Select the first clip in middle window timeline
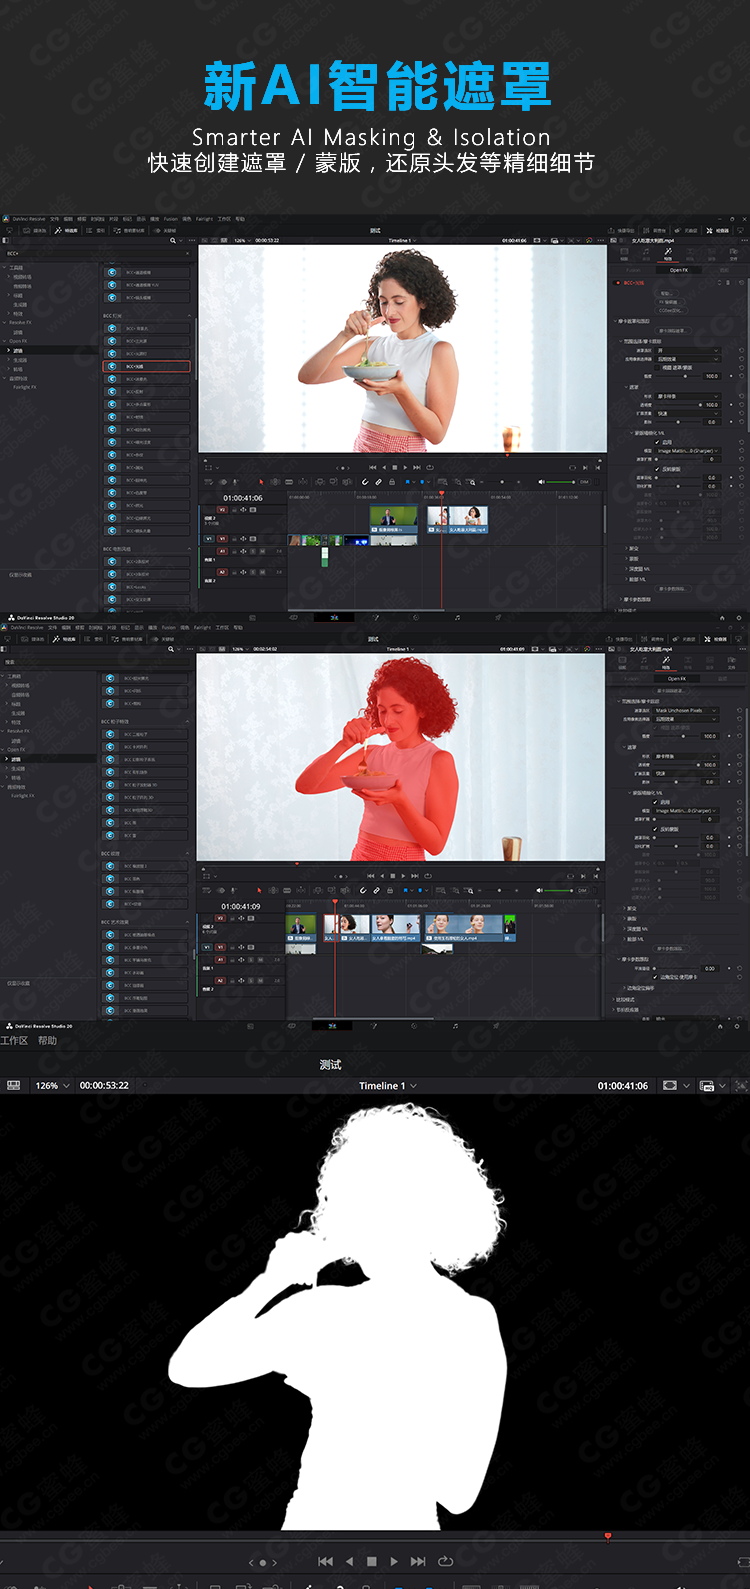Screen dimensions: 750x1589 [x=301, y=926]
